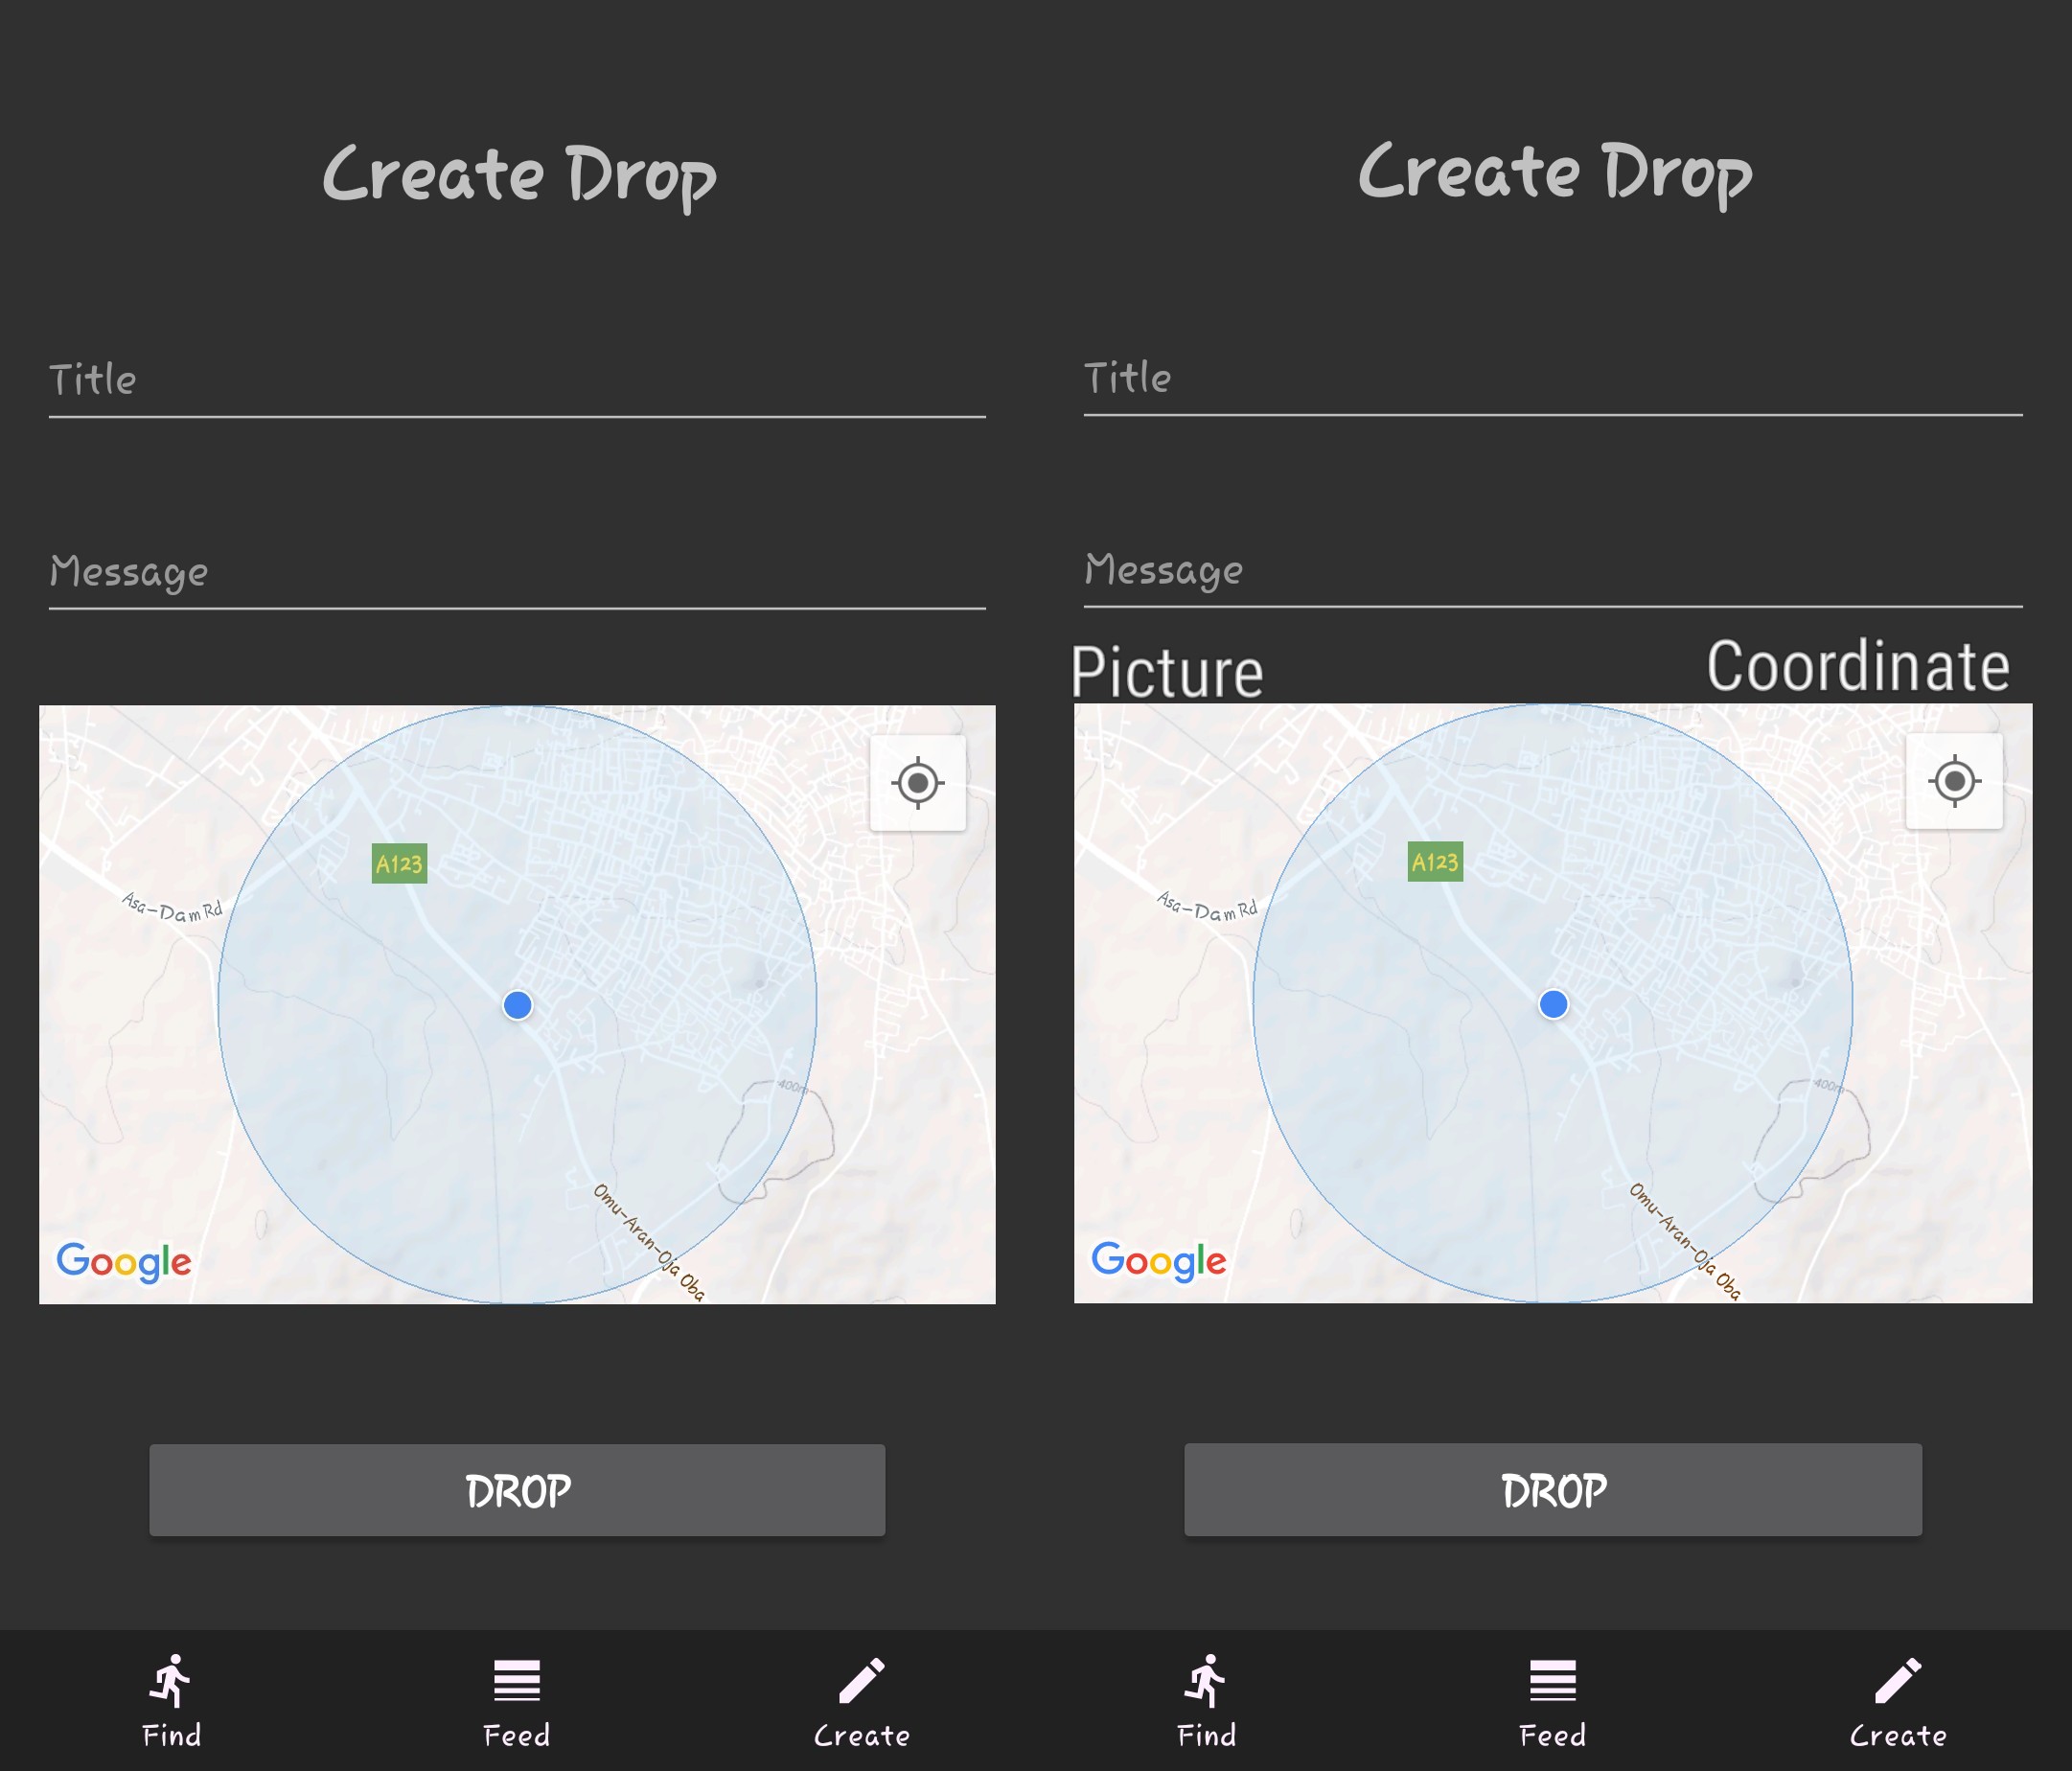Select Find running-man icon in left navbar
The image size is (2072, 1771).
click(171, 1681)
